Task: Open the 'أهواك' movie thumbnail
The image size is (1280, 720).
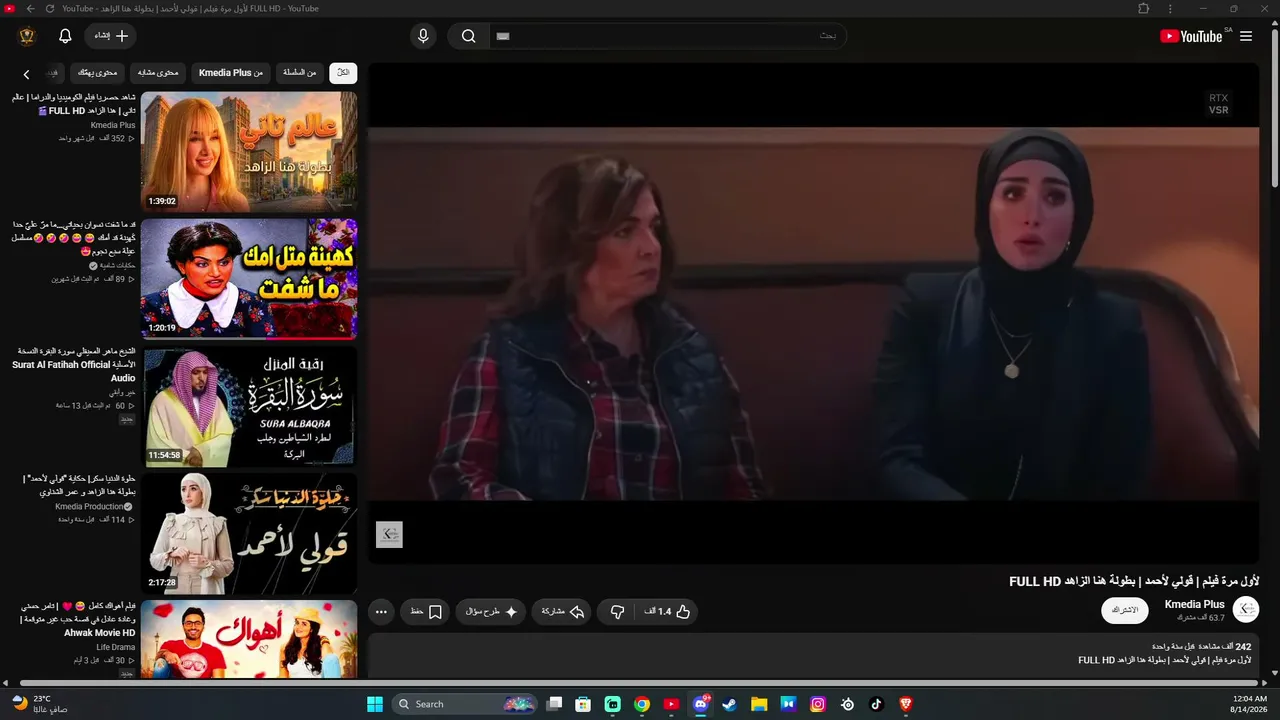Action: tap(249, 640)
